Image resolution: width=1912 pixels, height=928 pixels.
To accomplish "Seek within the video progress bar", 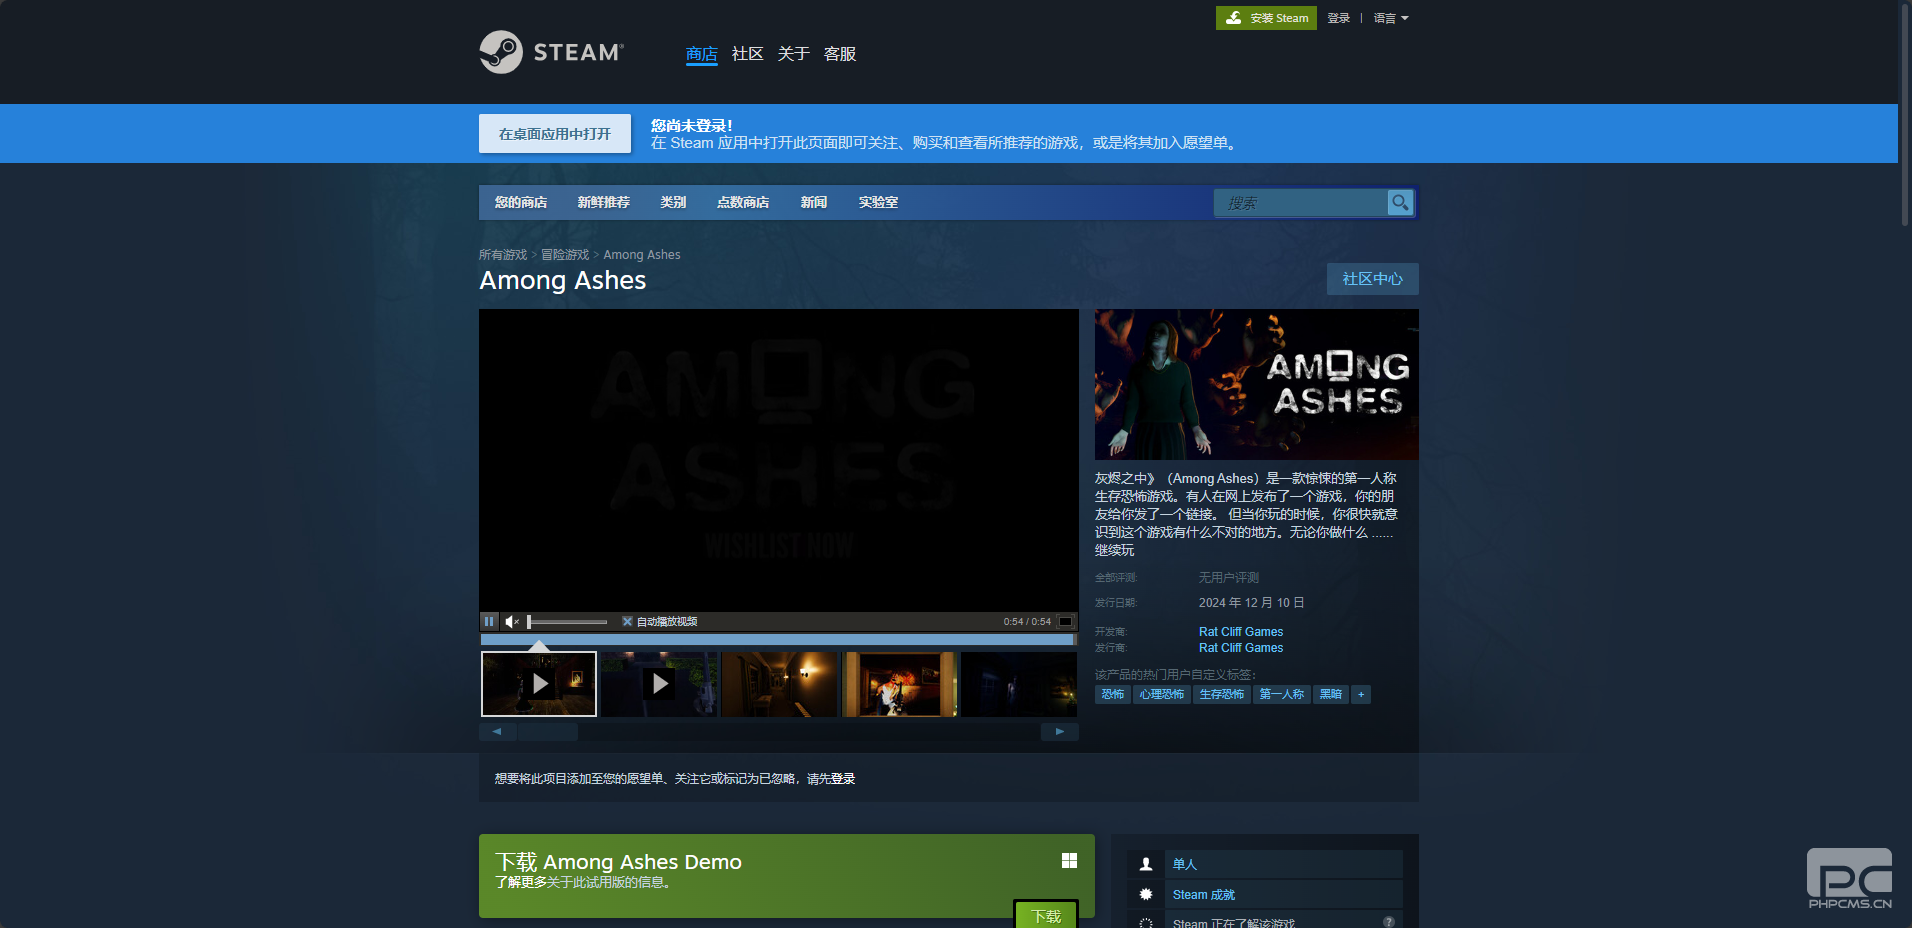I will point(778,640).
